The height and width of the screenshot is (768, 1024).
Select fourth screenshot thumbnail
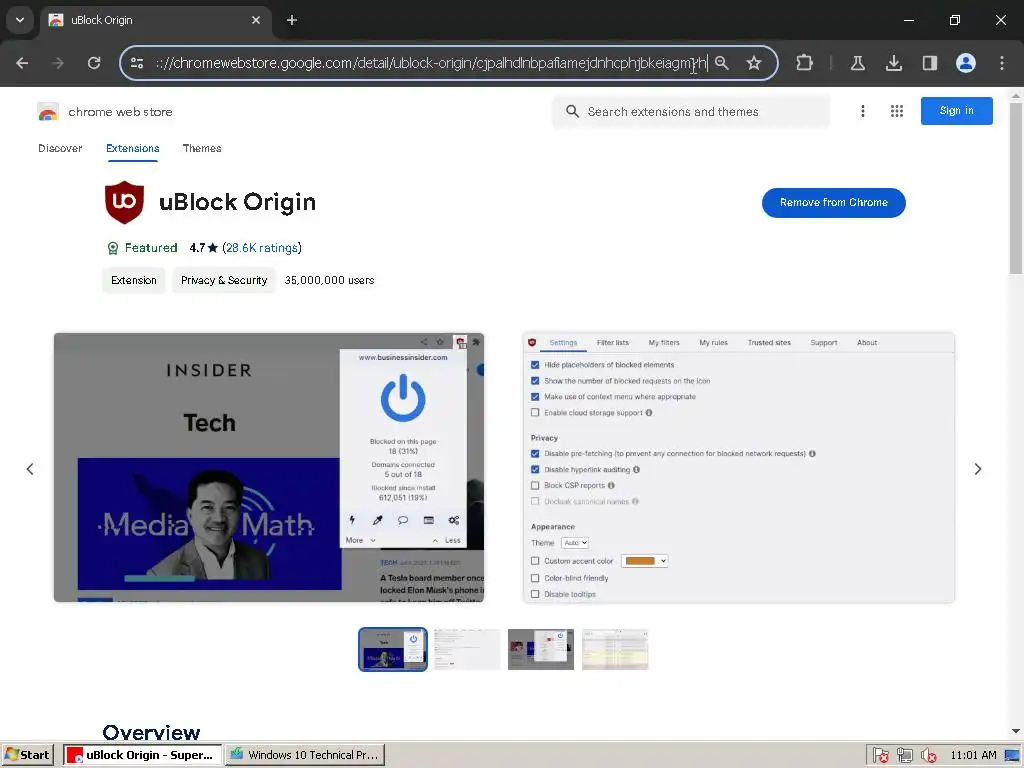(x=615, y=650)
